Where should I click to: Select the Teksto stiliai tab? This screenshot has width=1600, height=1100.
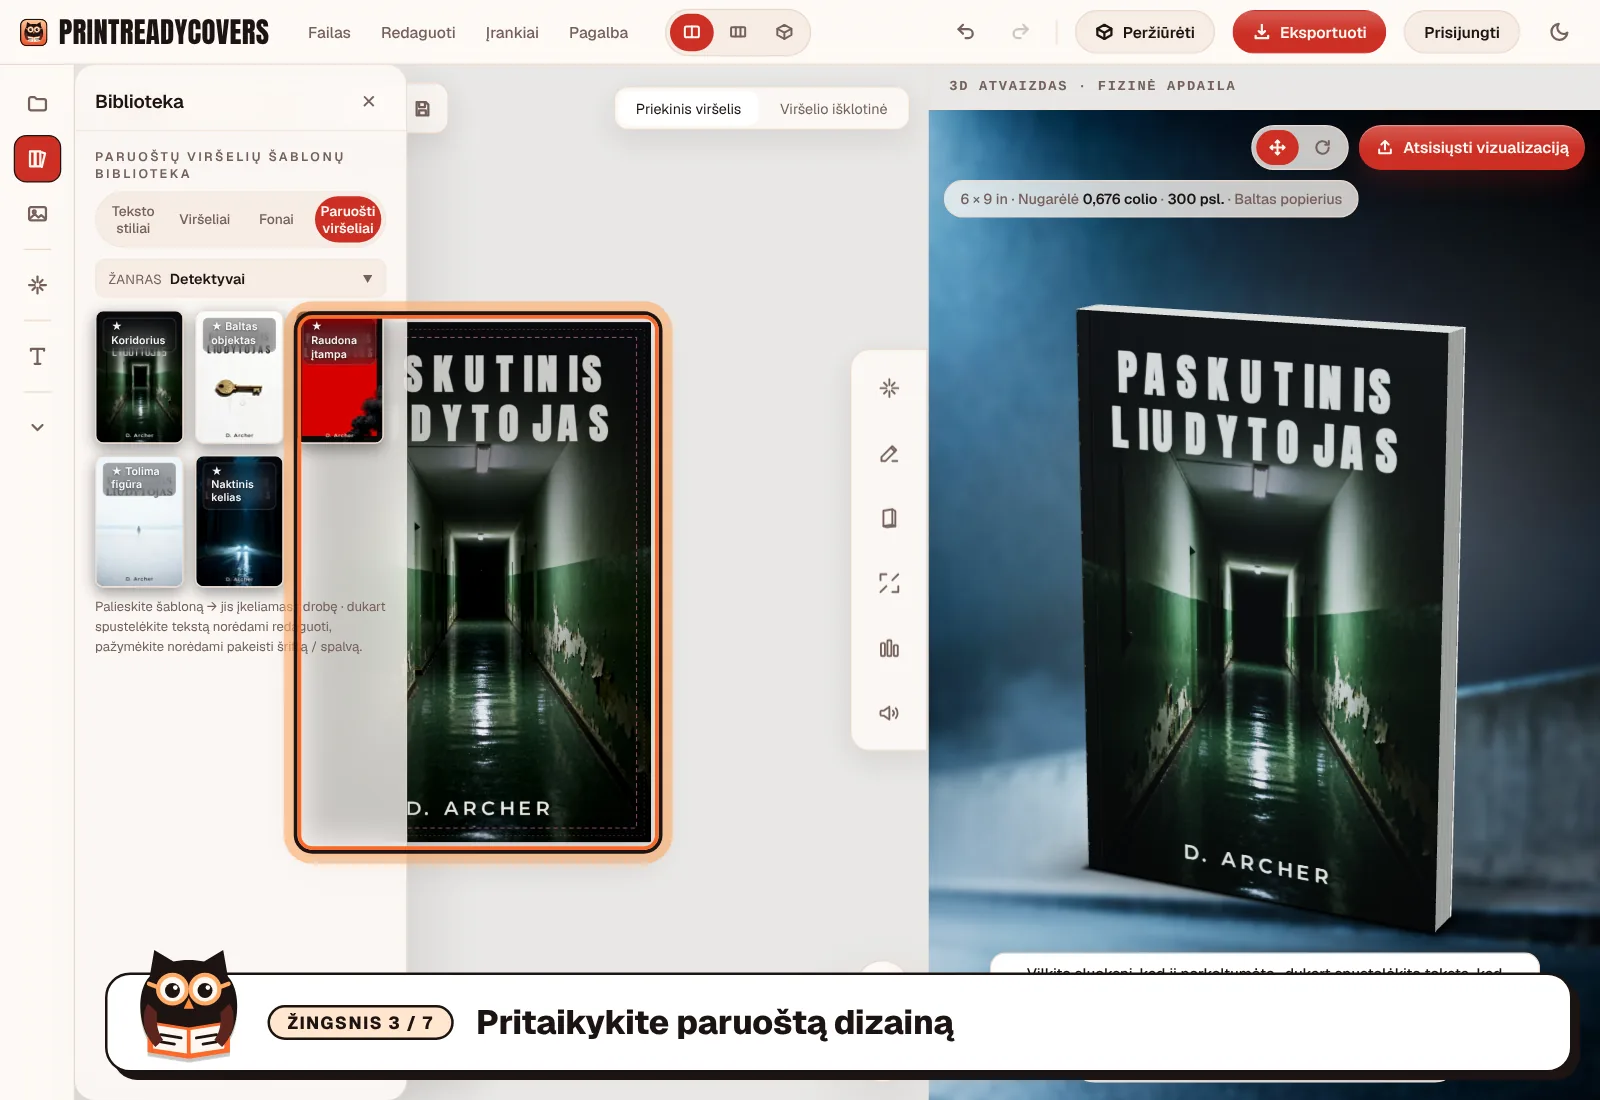(x=133, y=220)
